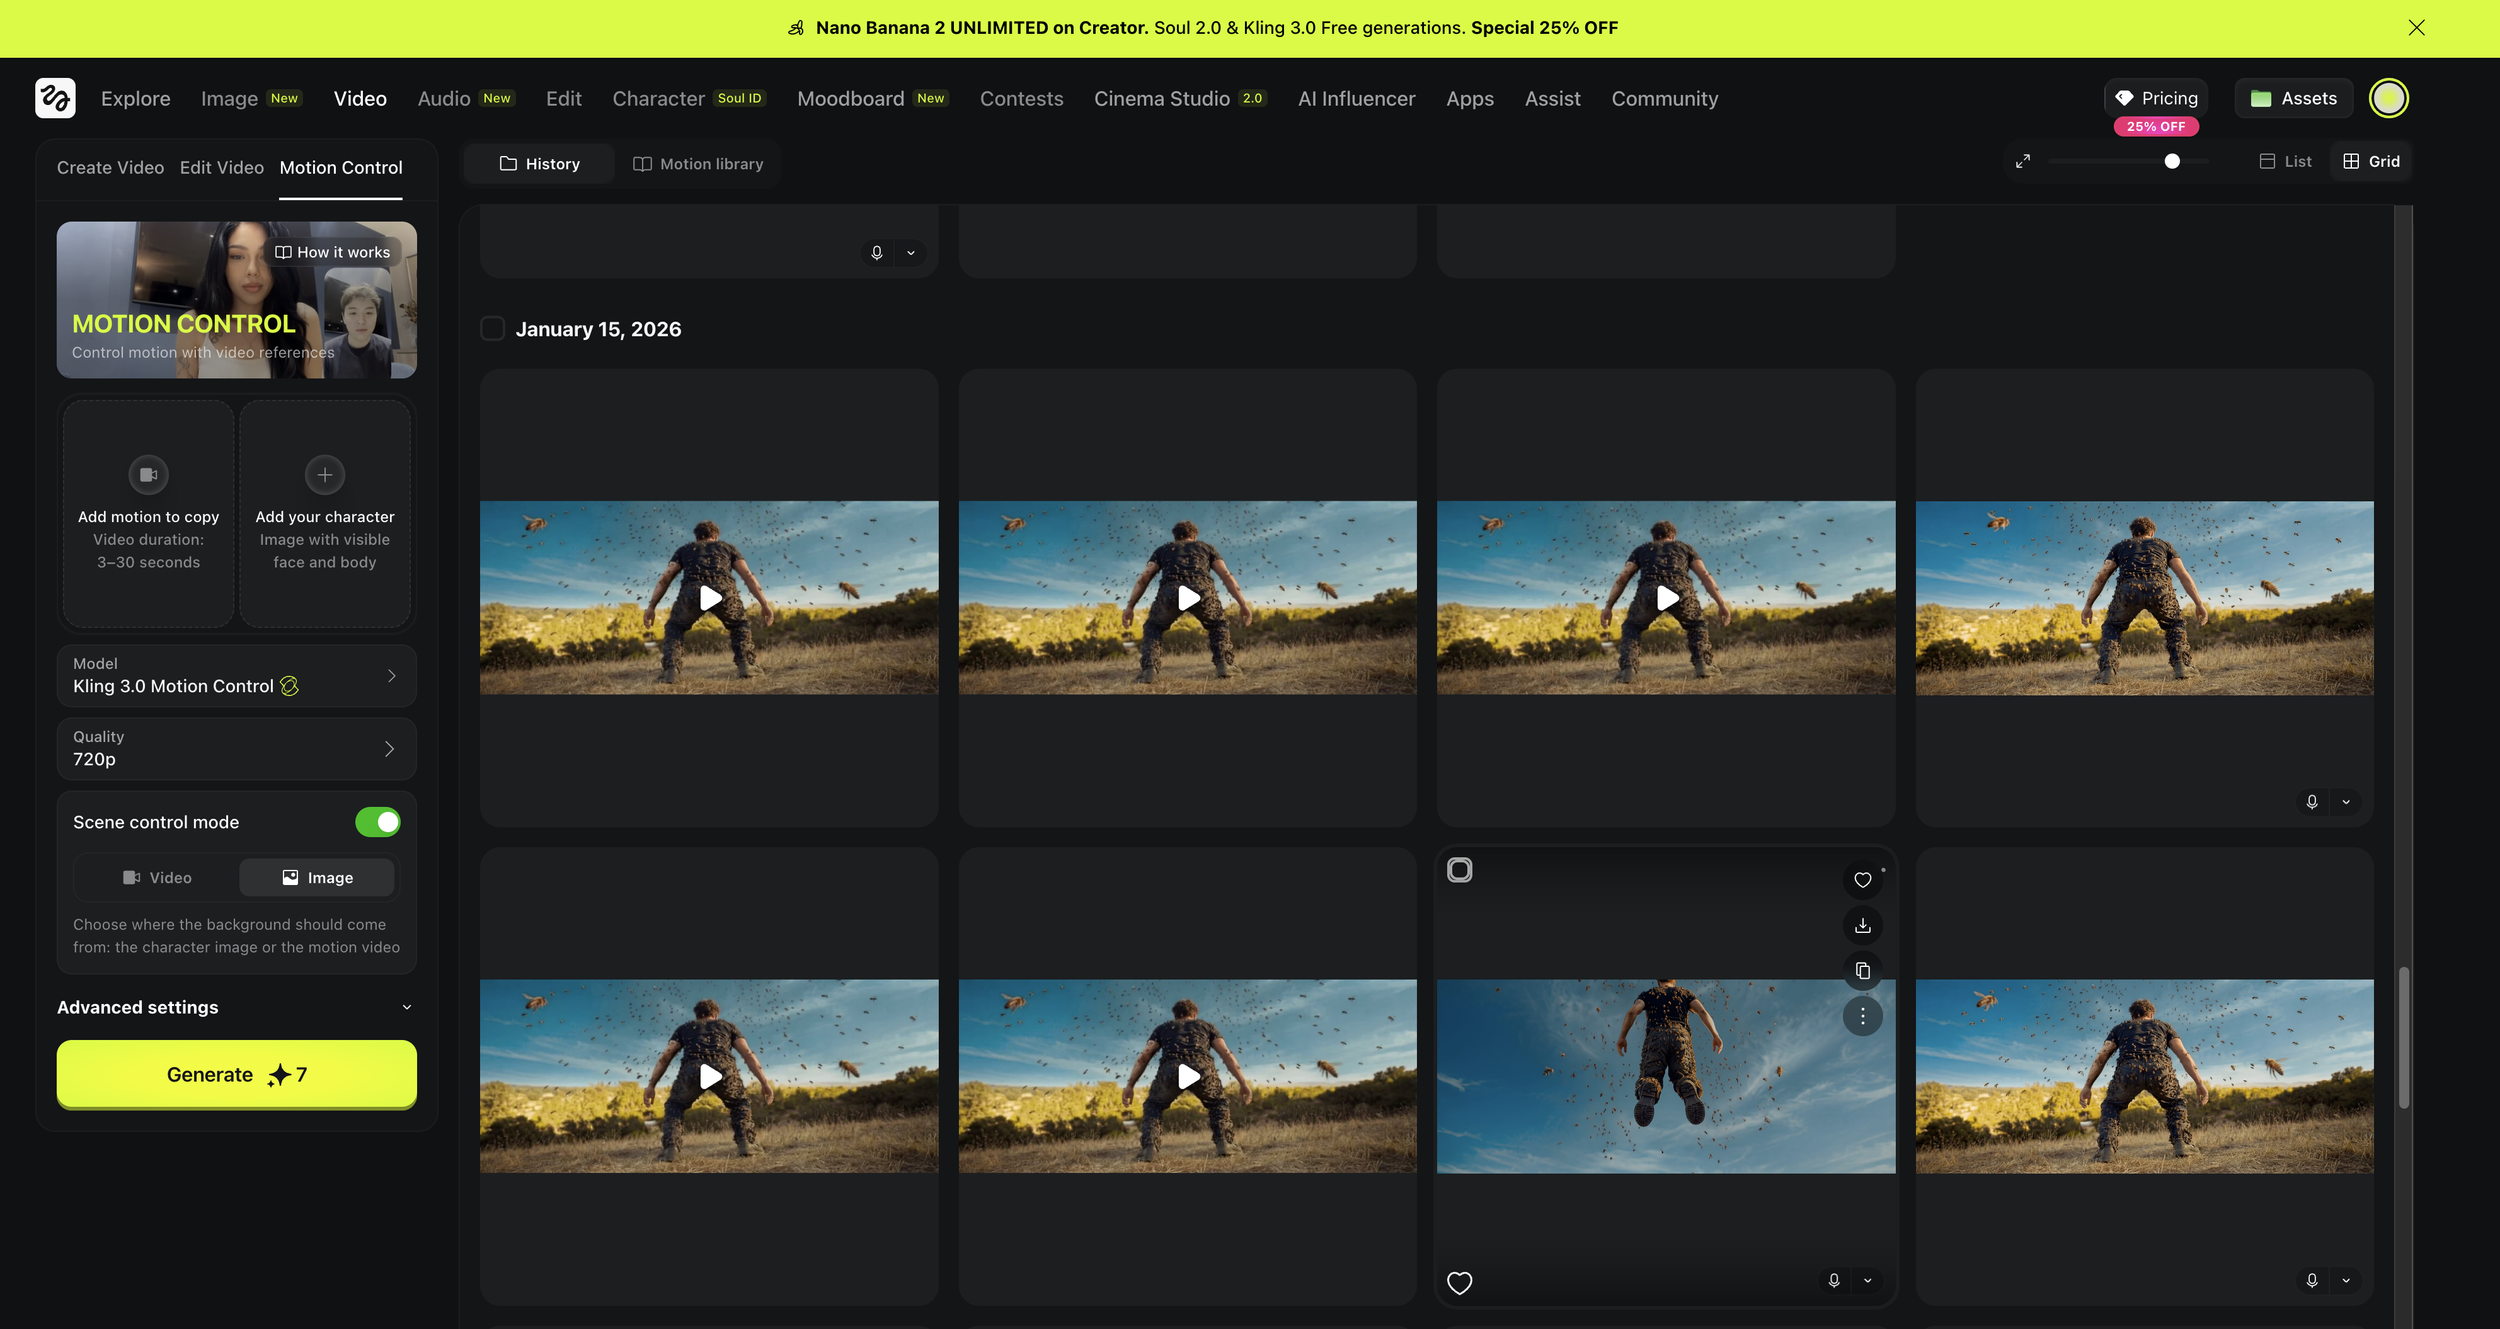
Task: Click the heart favorite icon on the hovered video card
Action: click(1862, 880)
